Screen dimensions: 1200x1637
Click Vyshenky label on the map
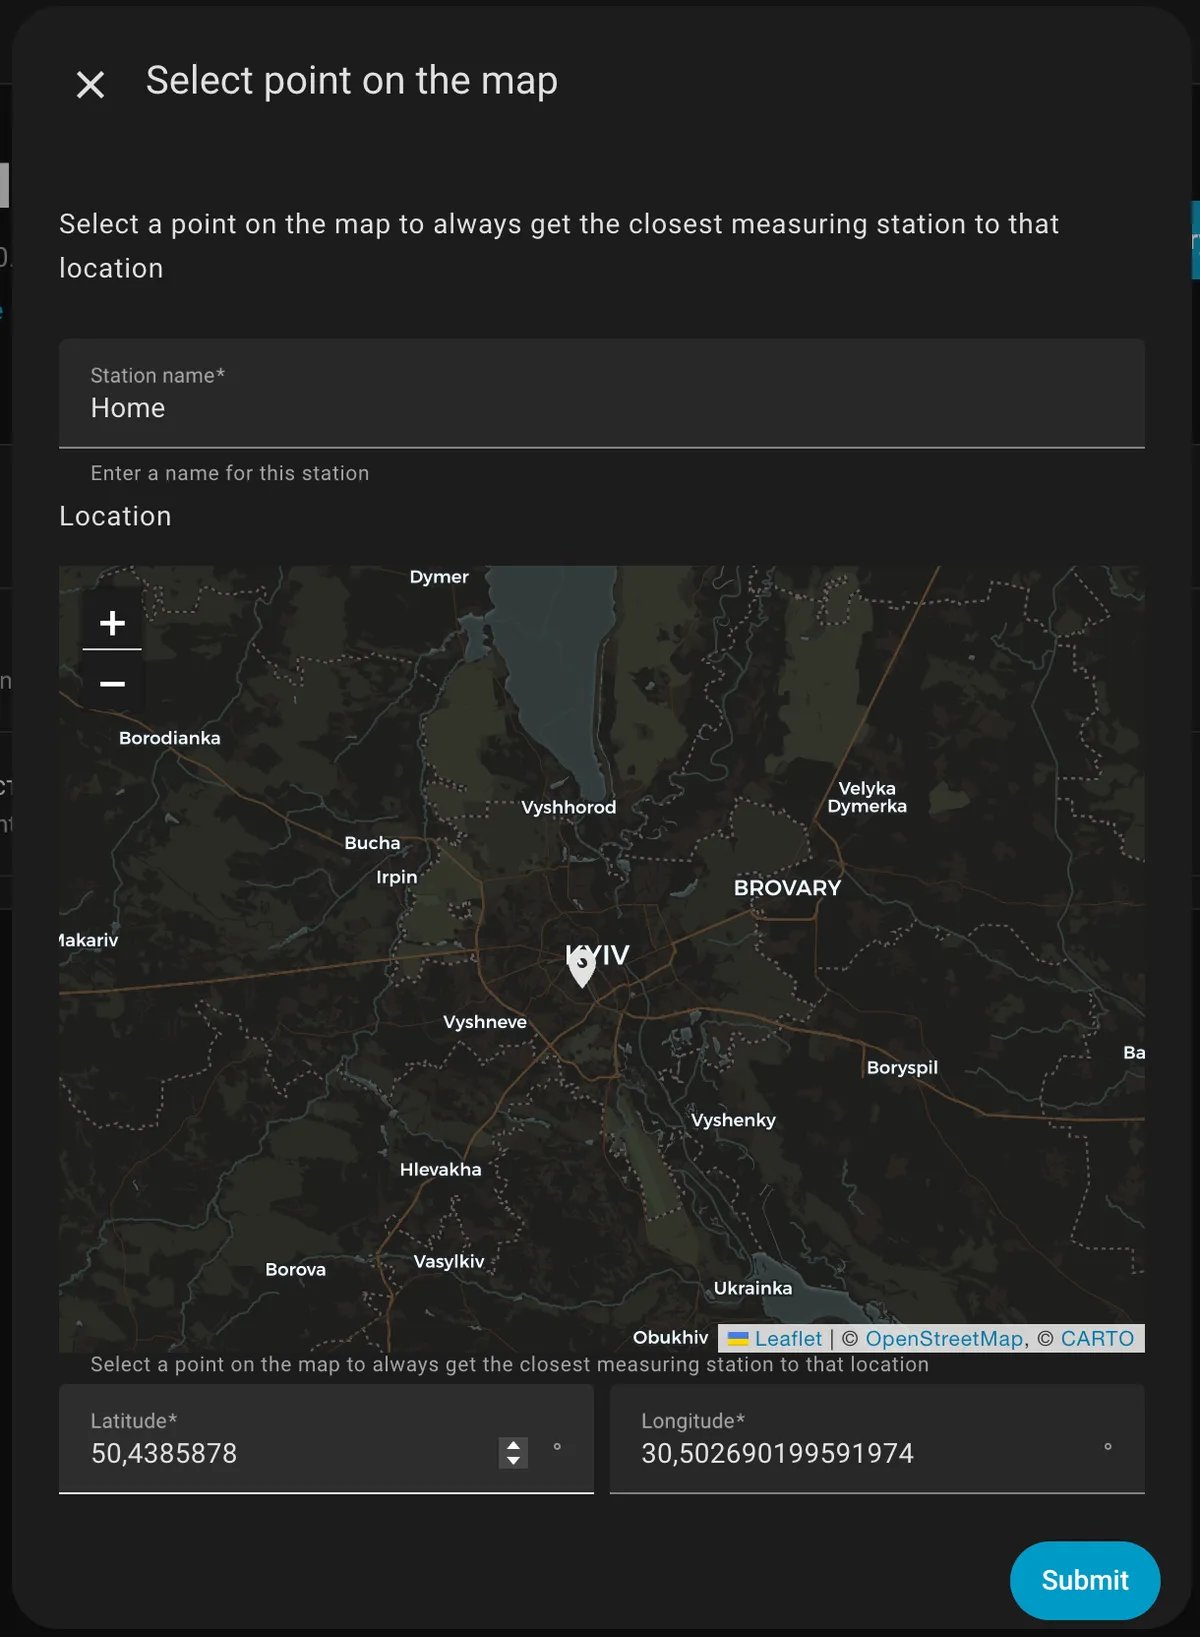pyautogui.click(x=733, y=1120)
